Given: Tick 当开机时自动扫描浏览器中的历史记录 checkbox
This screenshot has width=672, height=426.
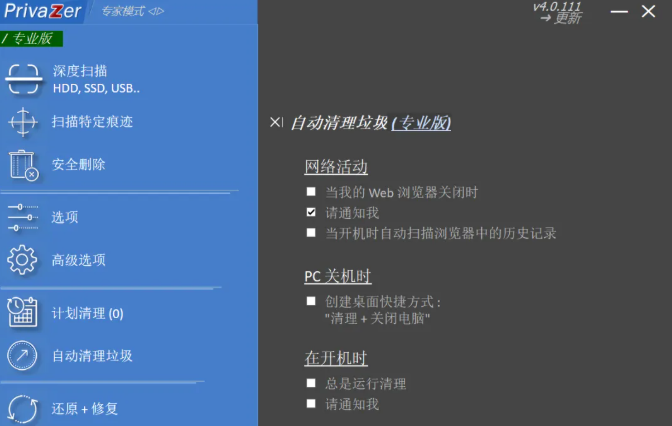Looking at the screenshot, I should point(311,233).
